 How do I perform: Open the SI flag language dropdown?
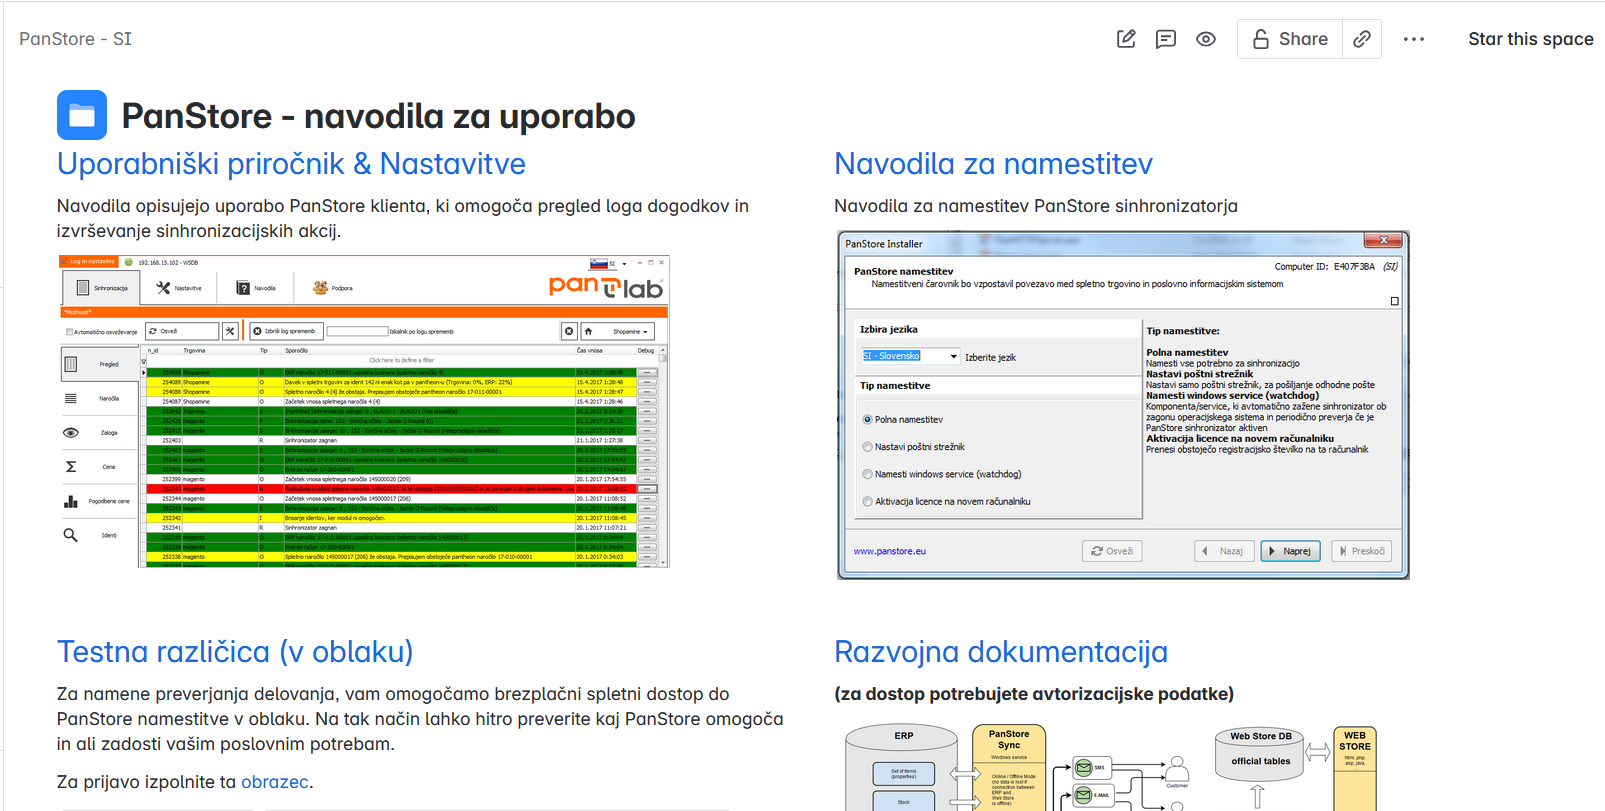(609, 264)
